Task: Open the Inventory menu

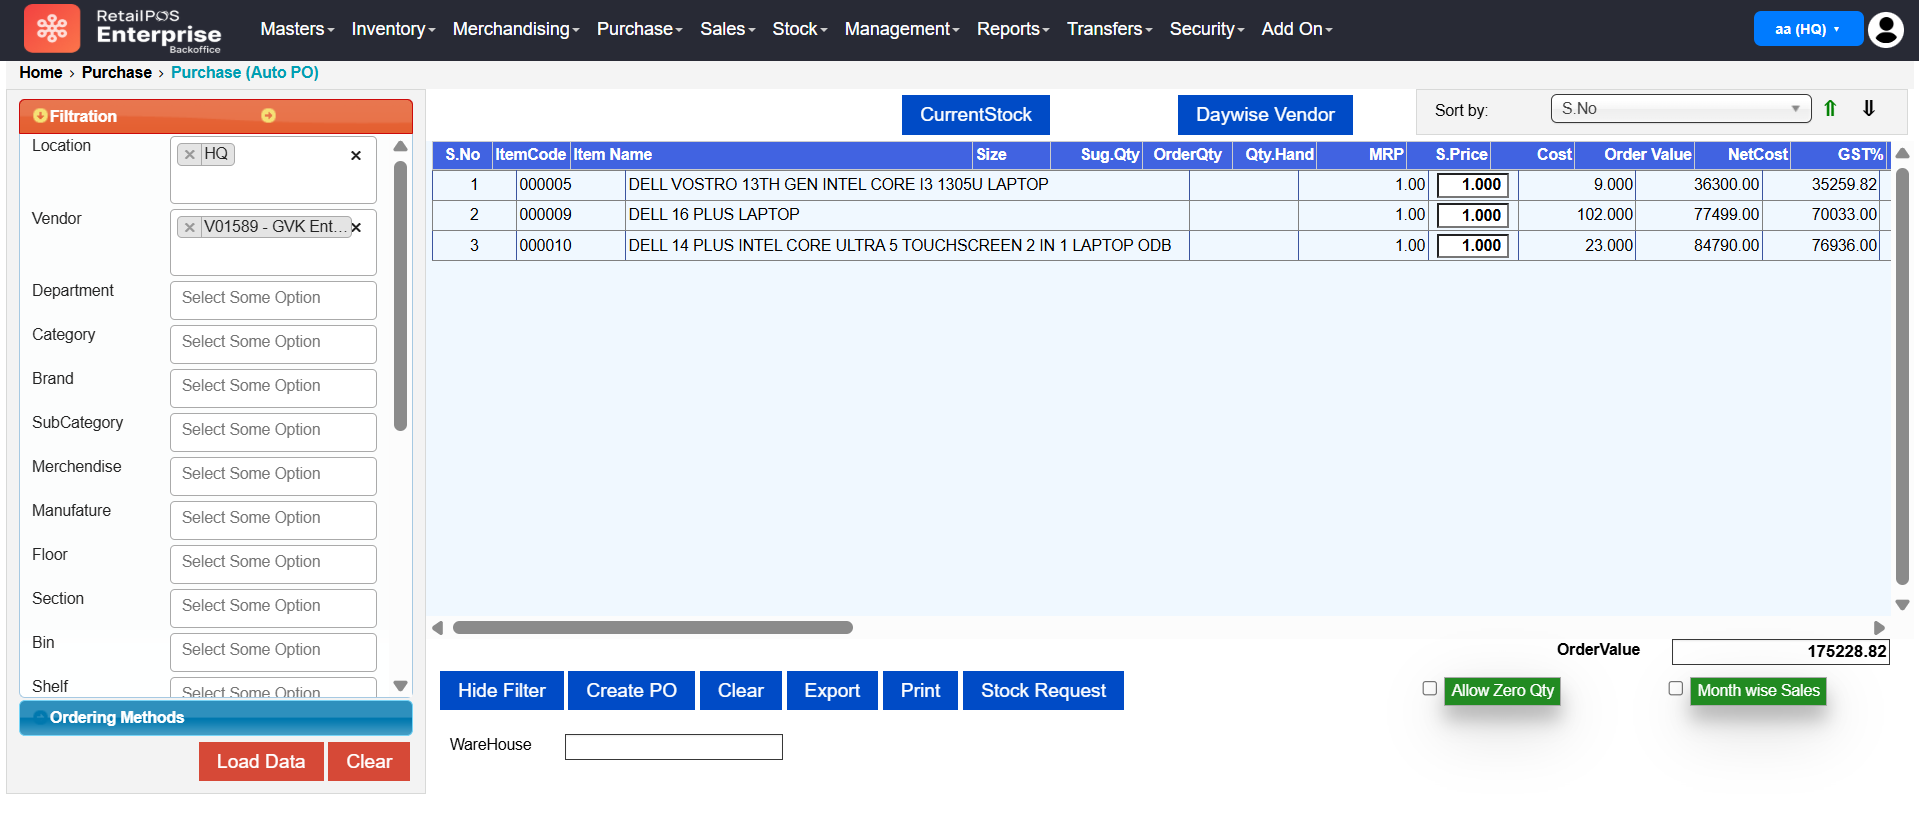Action: (393, 29)
